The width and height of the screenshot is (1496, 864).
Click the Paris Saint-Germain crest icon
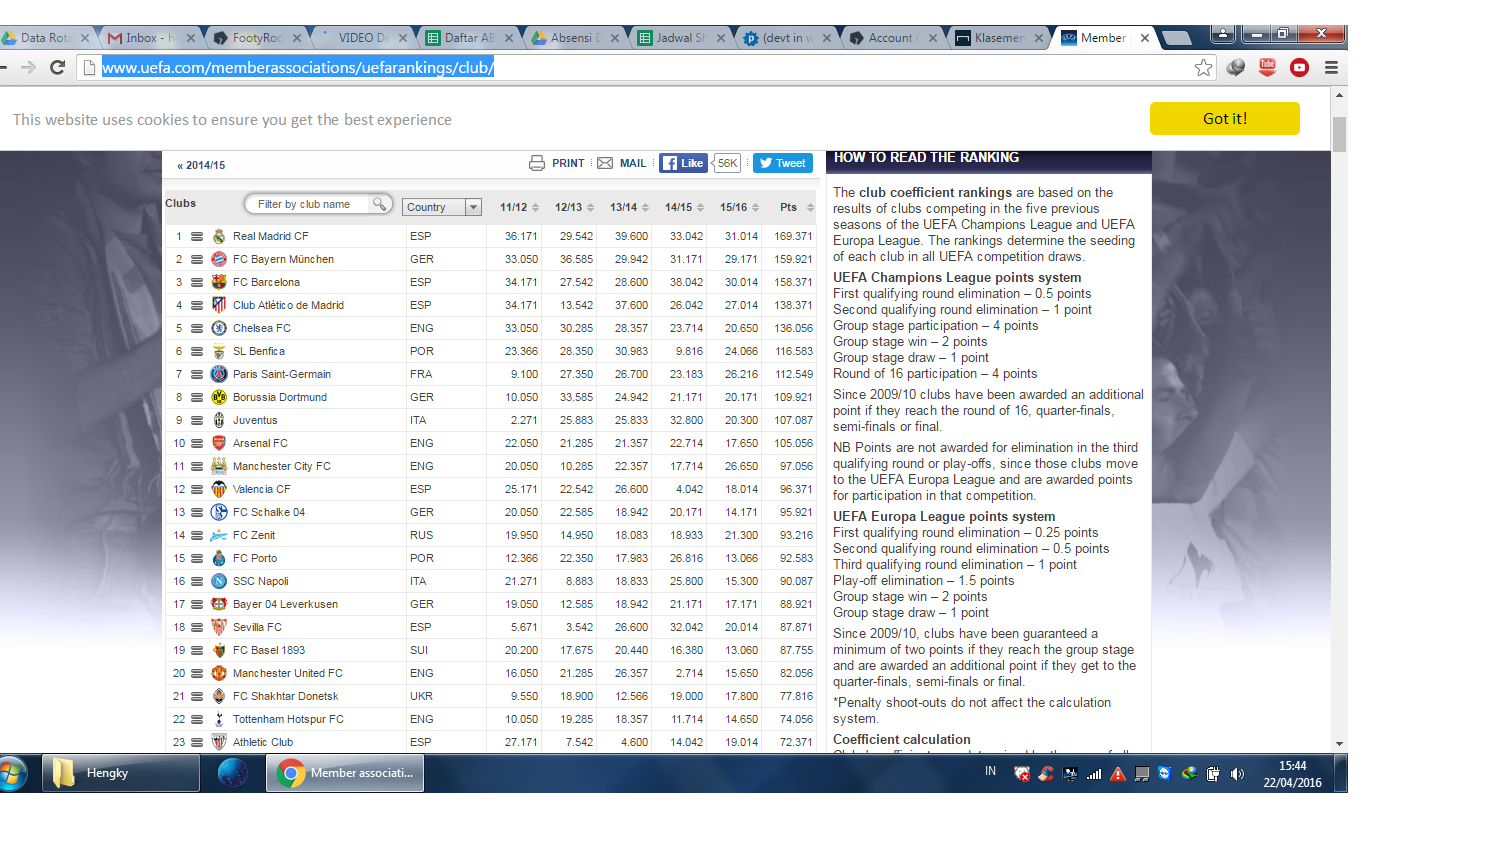219,374
